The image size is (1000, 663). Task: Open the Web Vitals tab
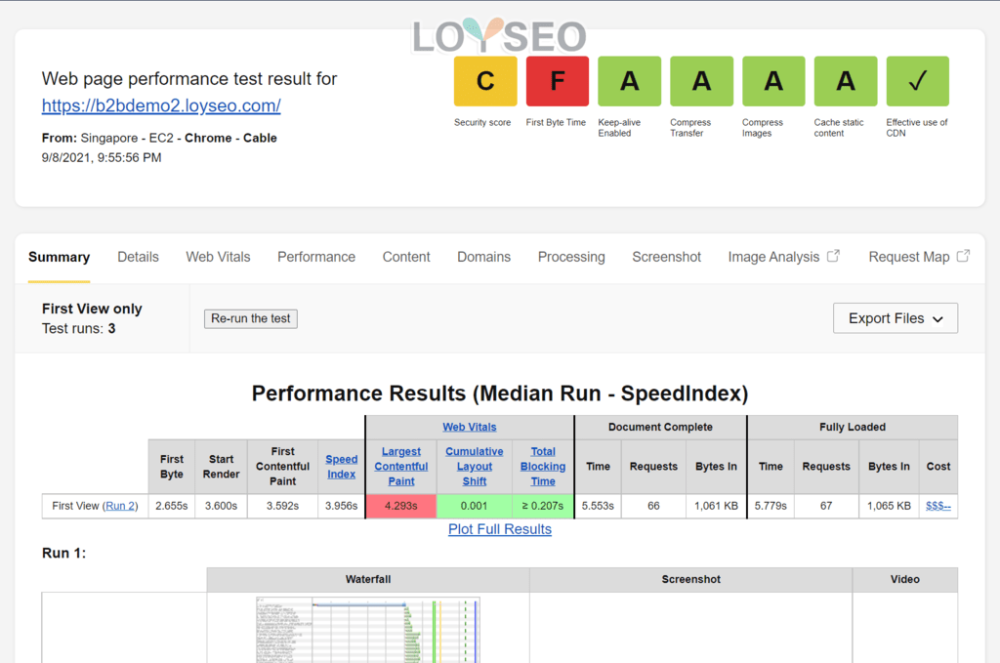click(218, 257)
